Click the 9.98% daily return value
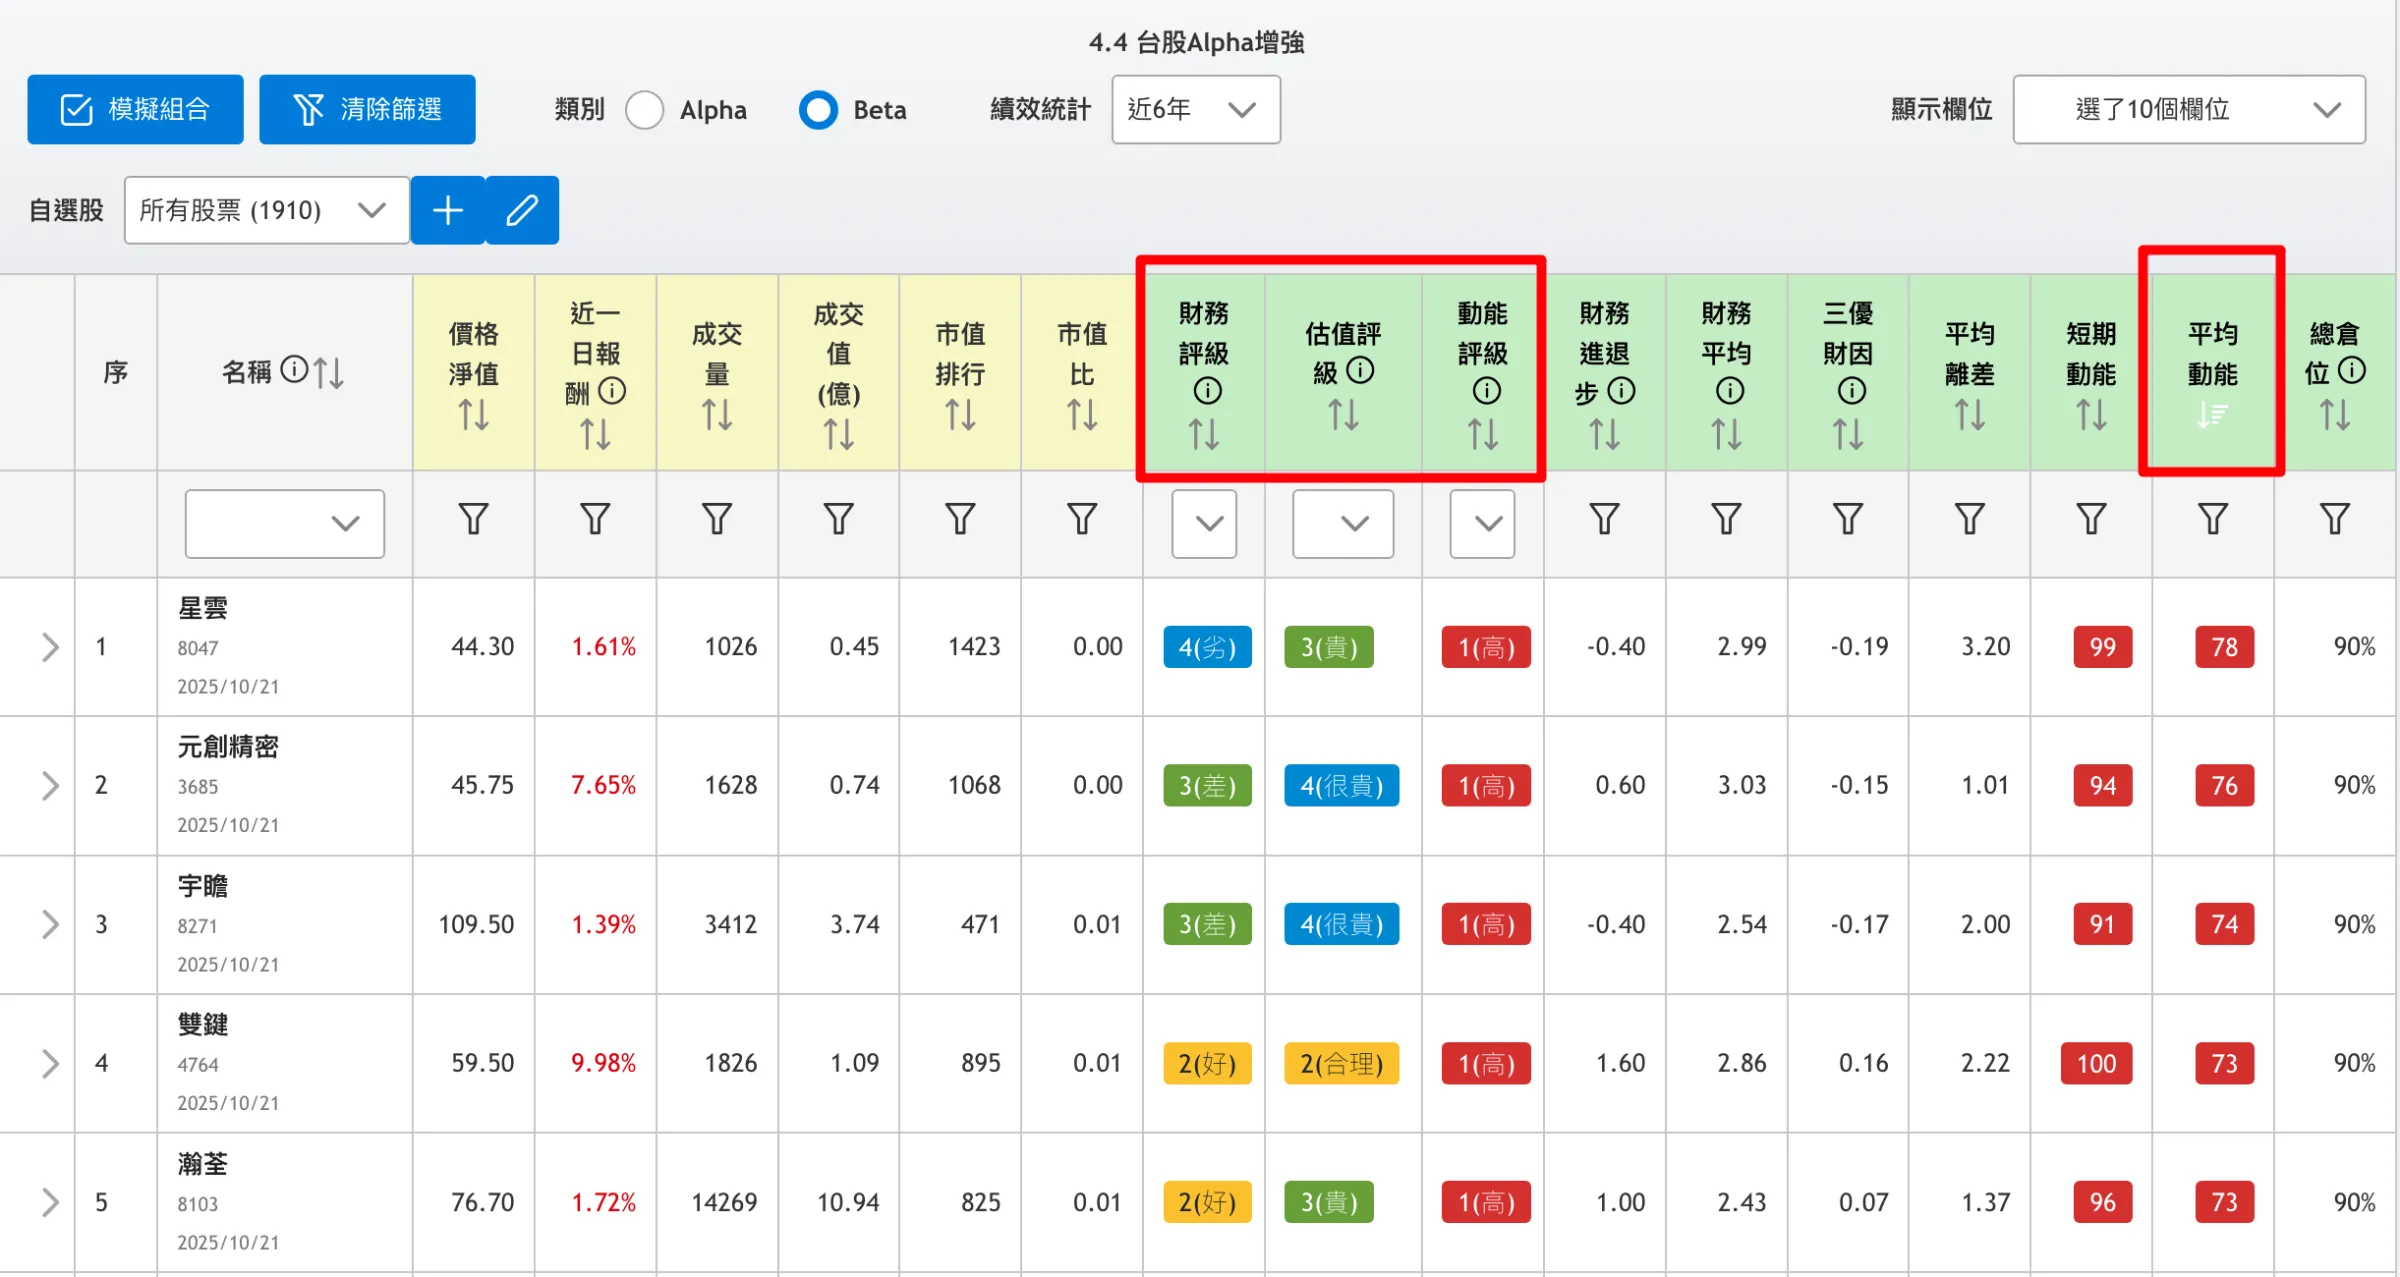2400x1277 pixels. [x=603, y=1063]
